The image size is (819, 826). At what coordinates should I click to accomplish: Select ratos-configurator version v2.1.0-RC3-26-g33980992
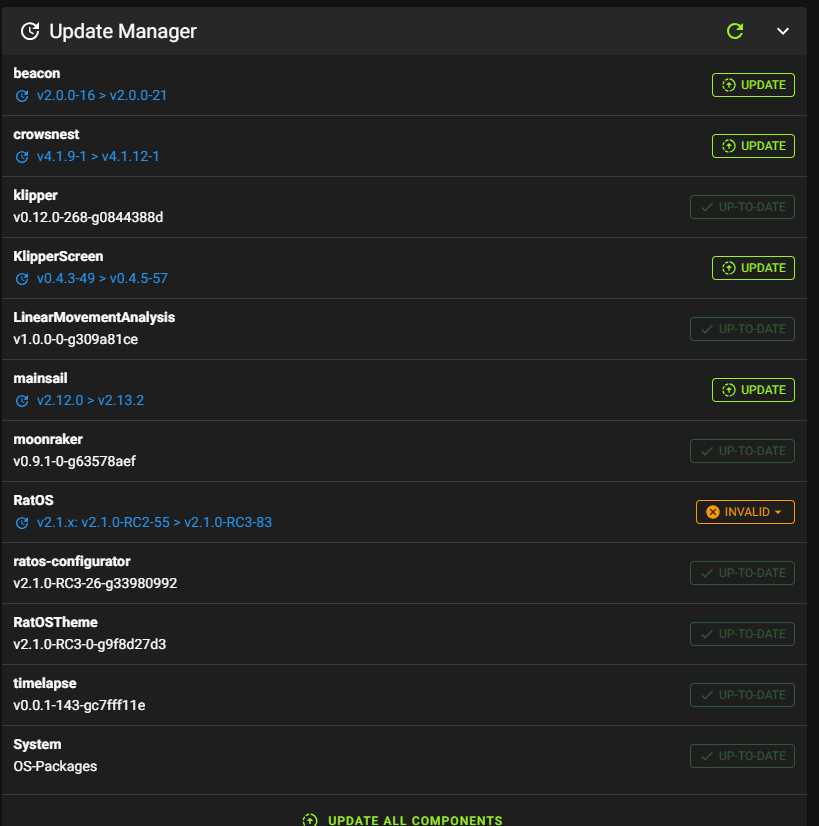click(95, 583)
